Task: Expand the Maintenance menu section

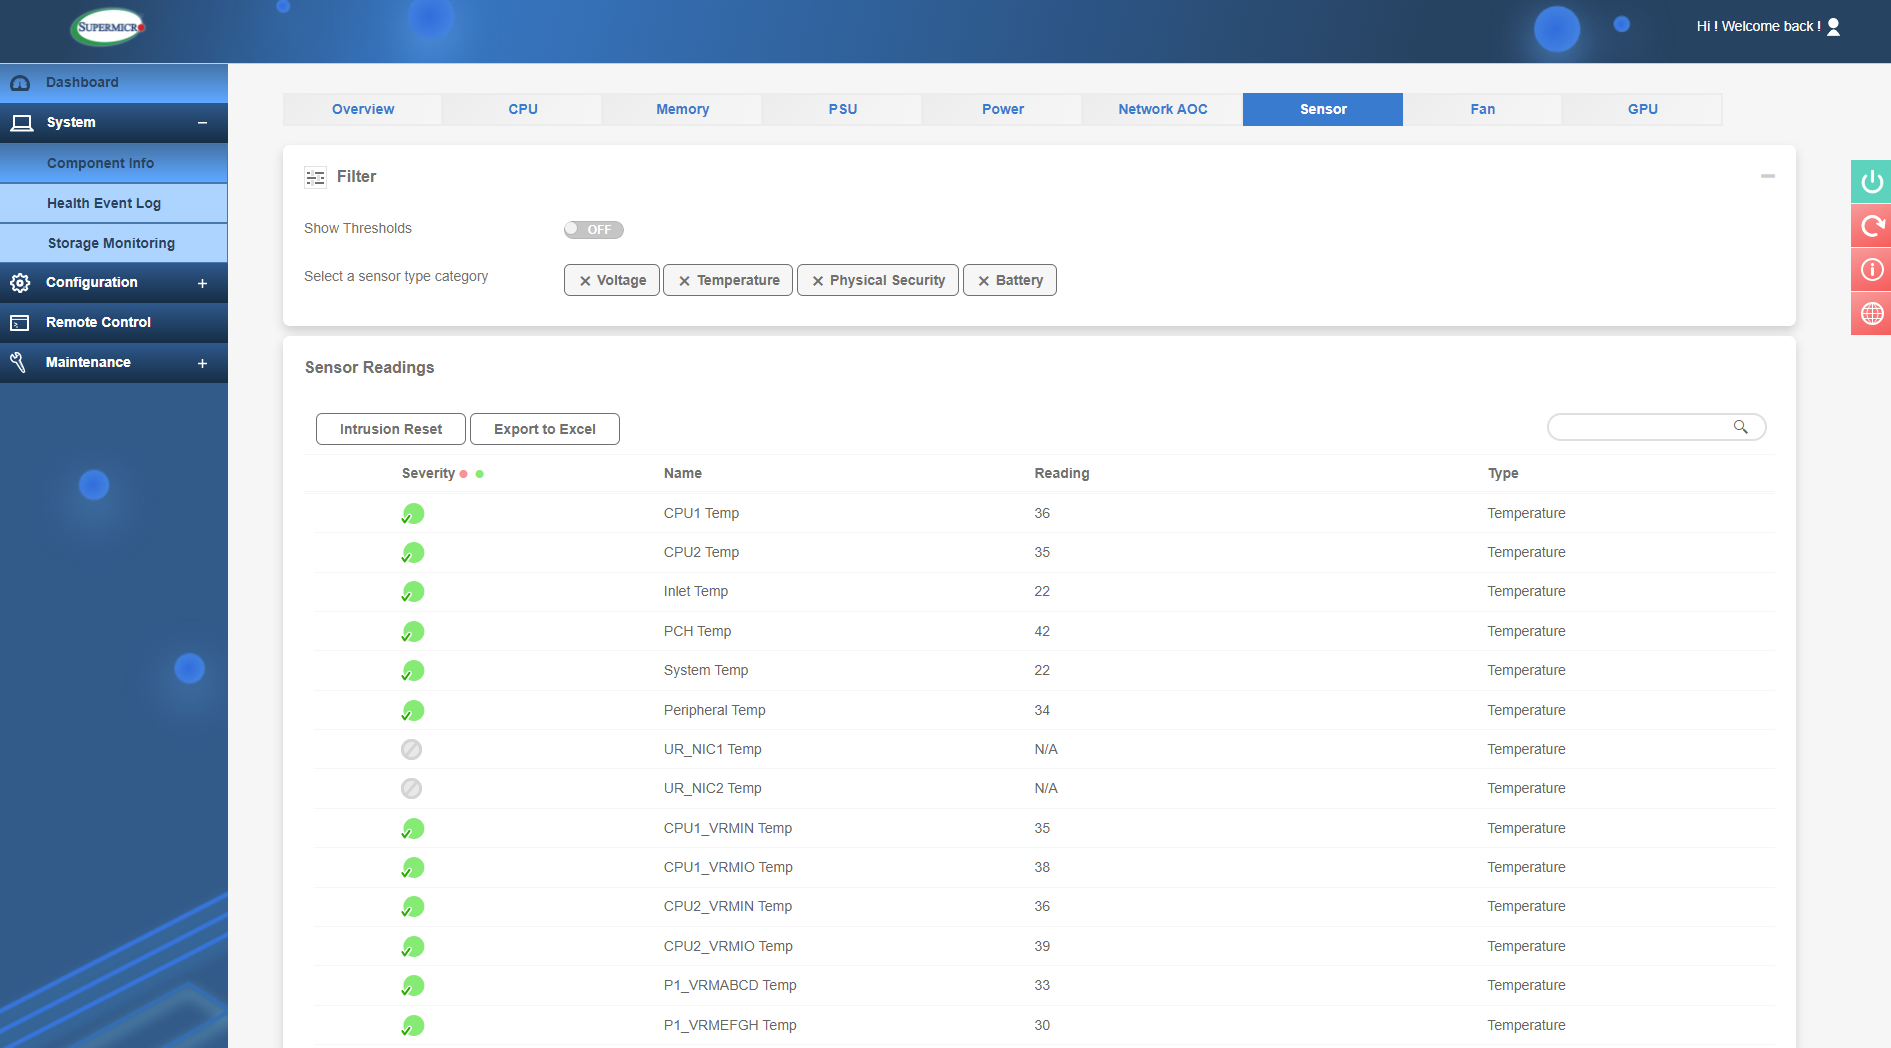Action: (x=202, y=362)
